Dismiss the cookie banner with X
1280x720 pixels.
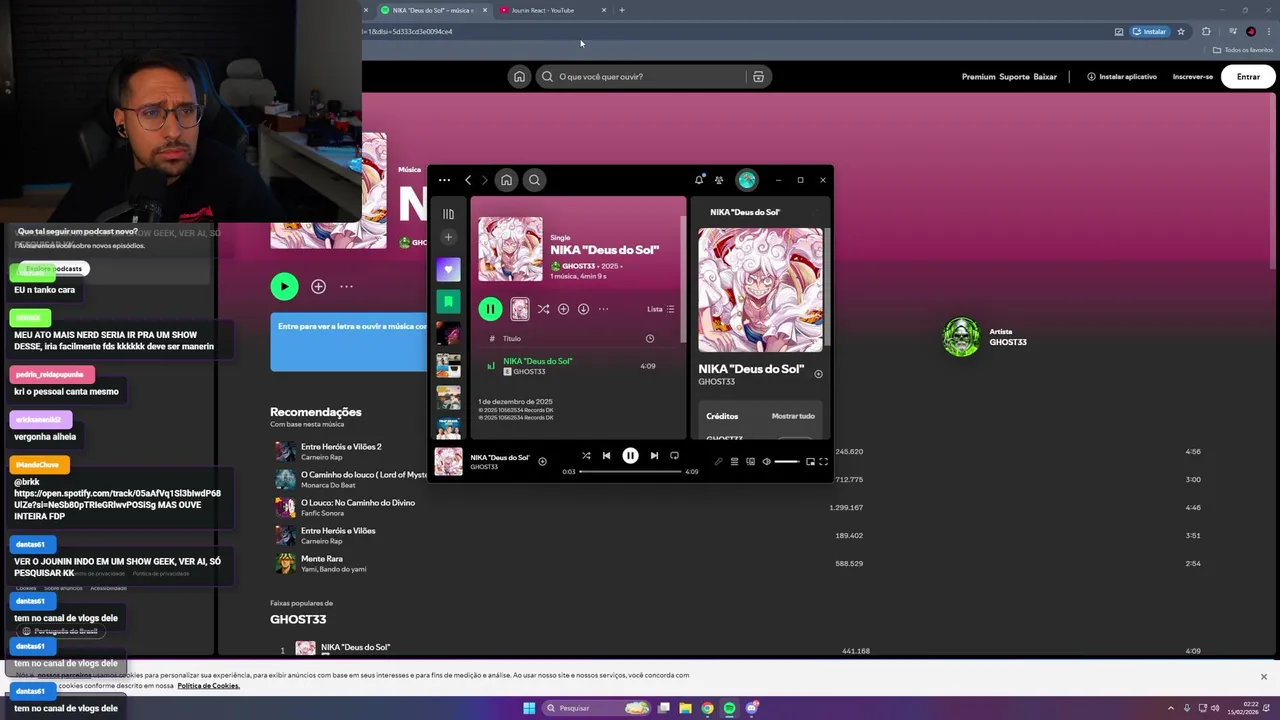(1264, 677)
